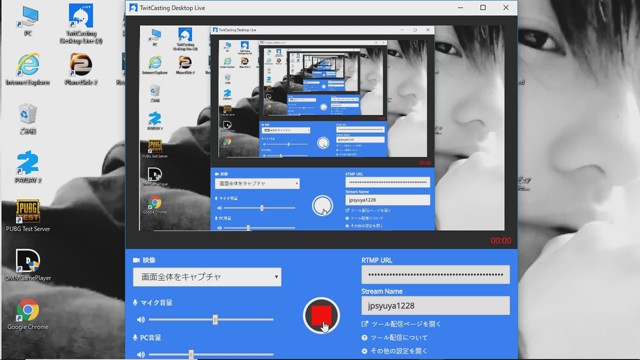Open the DMM GamePlayer desktop icon
This screenshot has width=640, height=360.
28,265
